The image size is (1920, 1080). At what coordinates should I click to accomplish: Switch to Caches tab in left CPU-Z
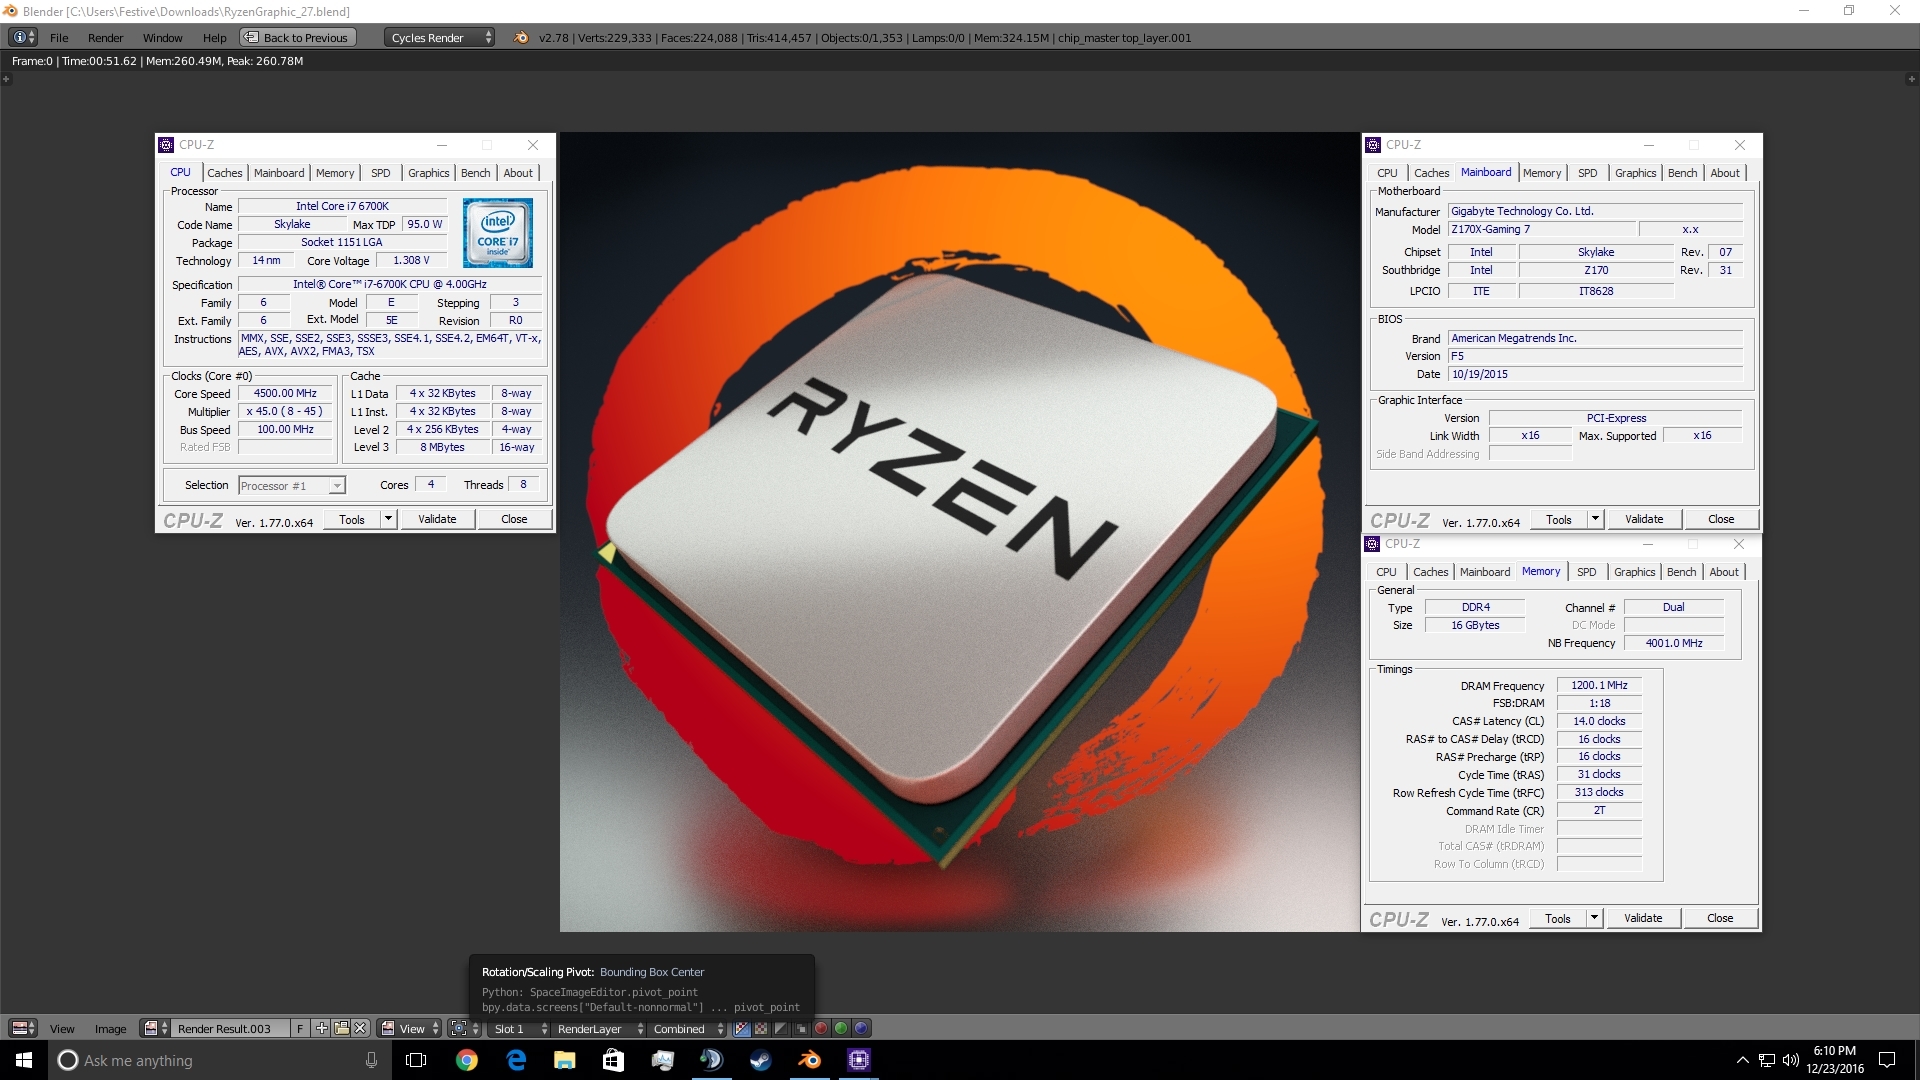(x=225, y=173)
